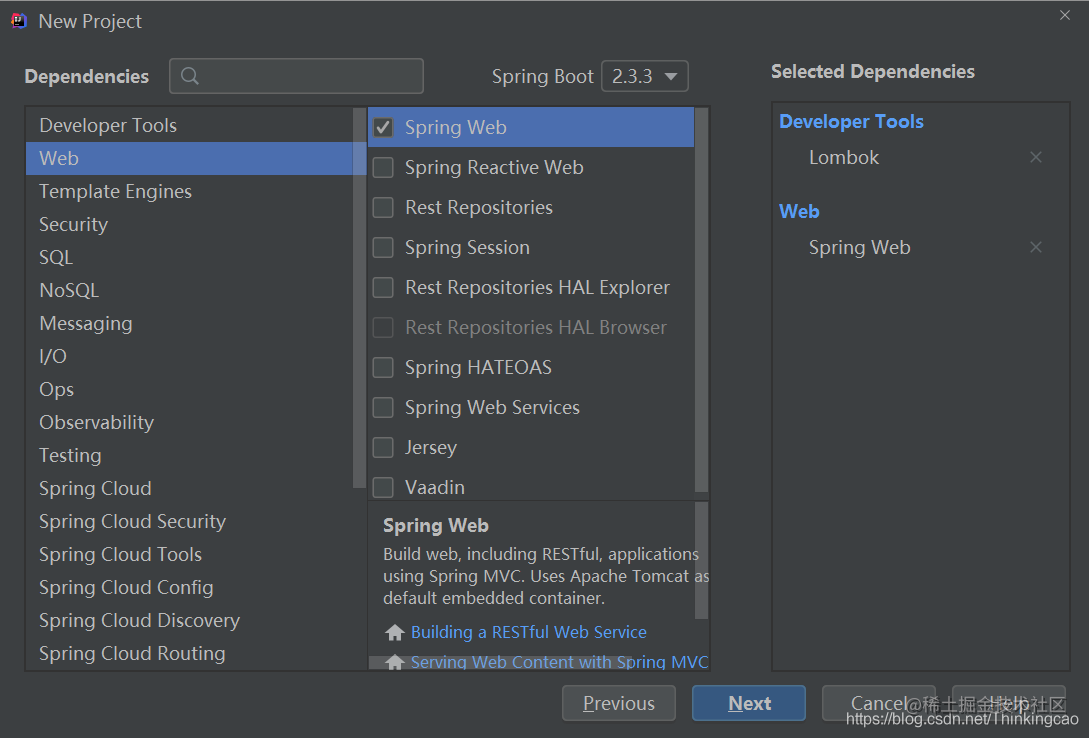Check the Rest Repositories checkbox
The width and height of the screenshot is (1089, 738).
coord(383,207)
